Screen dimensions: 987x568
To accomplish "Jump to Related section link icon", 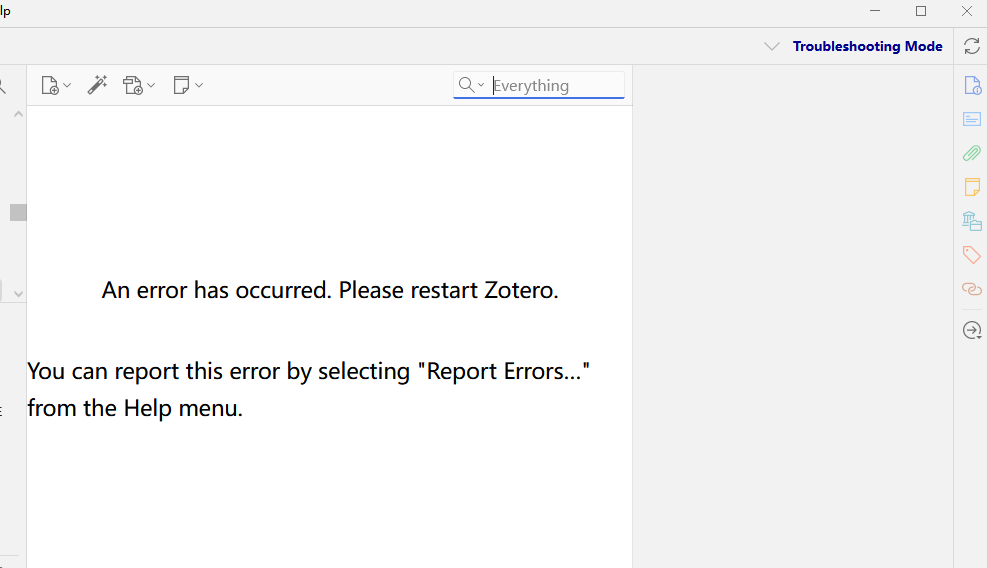I will coord(972,289).
